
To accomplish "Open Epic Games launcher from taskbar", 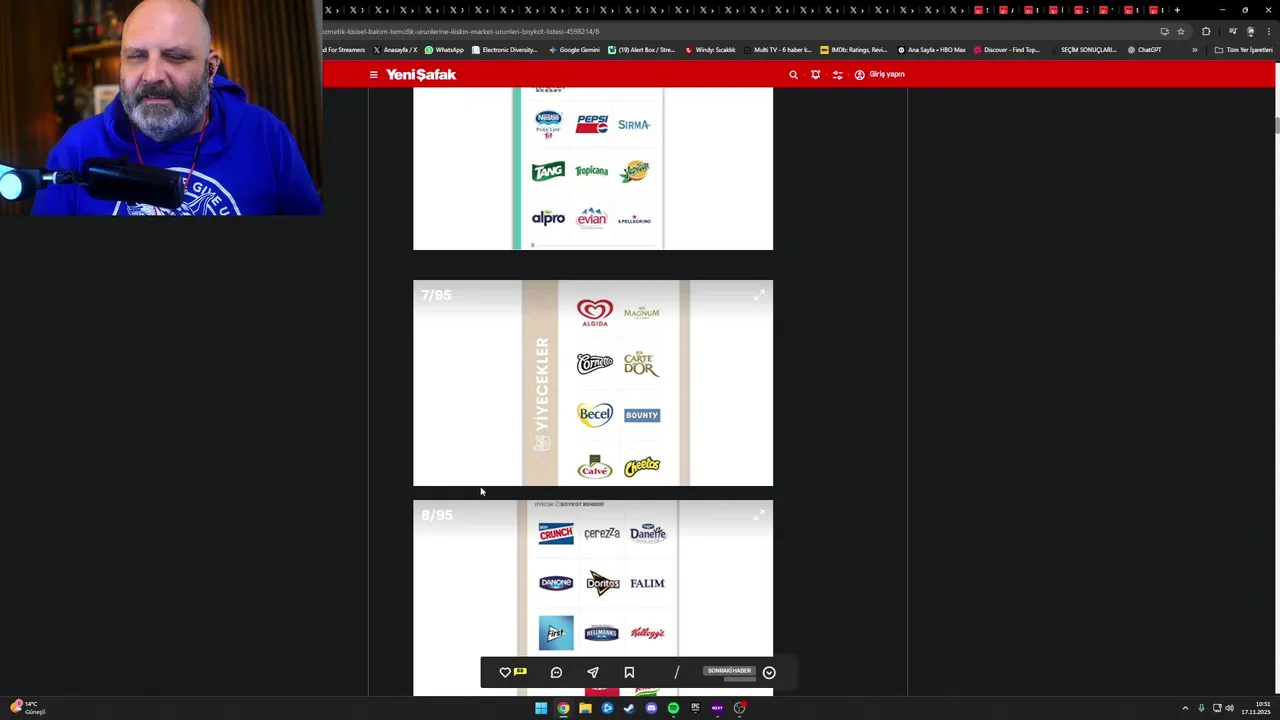I will (x=695, y=708).
